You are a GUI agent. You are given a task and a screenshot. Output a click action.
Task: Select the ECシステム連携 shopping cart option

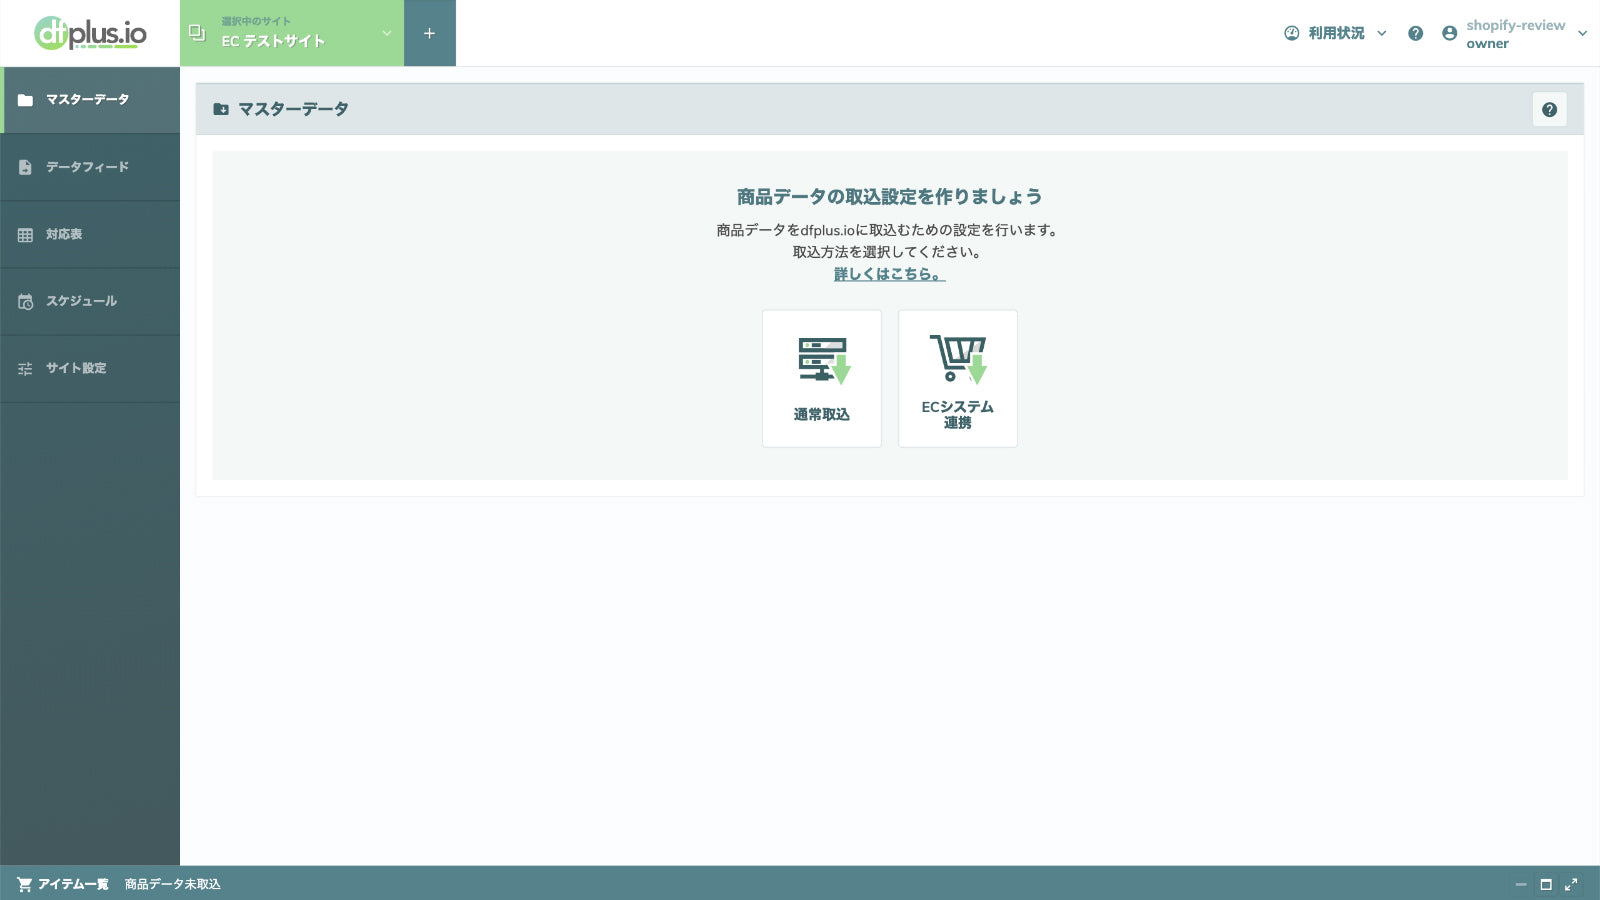[x=957, y=377]
